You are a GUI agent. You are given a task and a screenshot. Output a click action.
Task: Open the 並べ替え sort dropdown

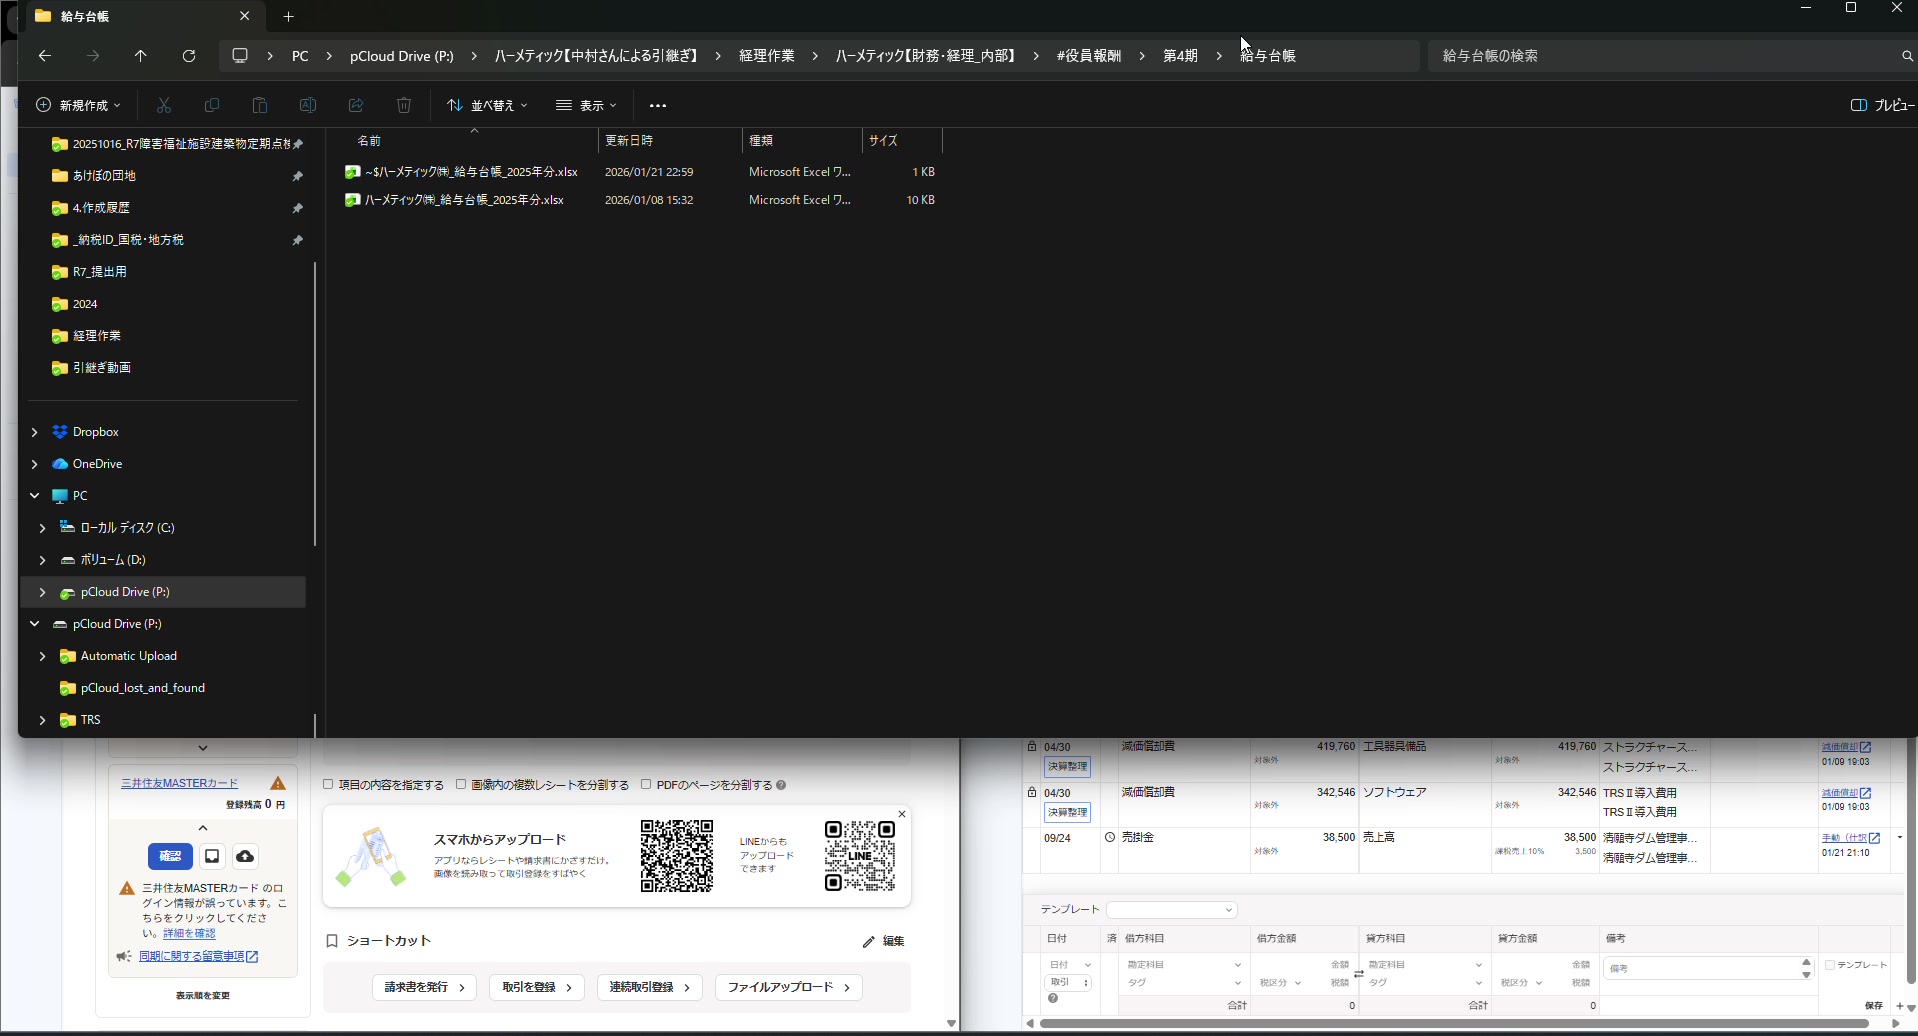(487, 105)
